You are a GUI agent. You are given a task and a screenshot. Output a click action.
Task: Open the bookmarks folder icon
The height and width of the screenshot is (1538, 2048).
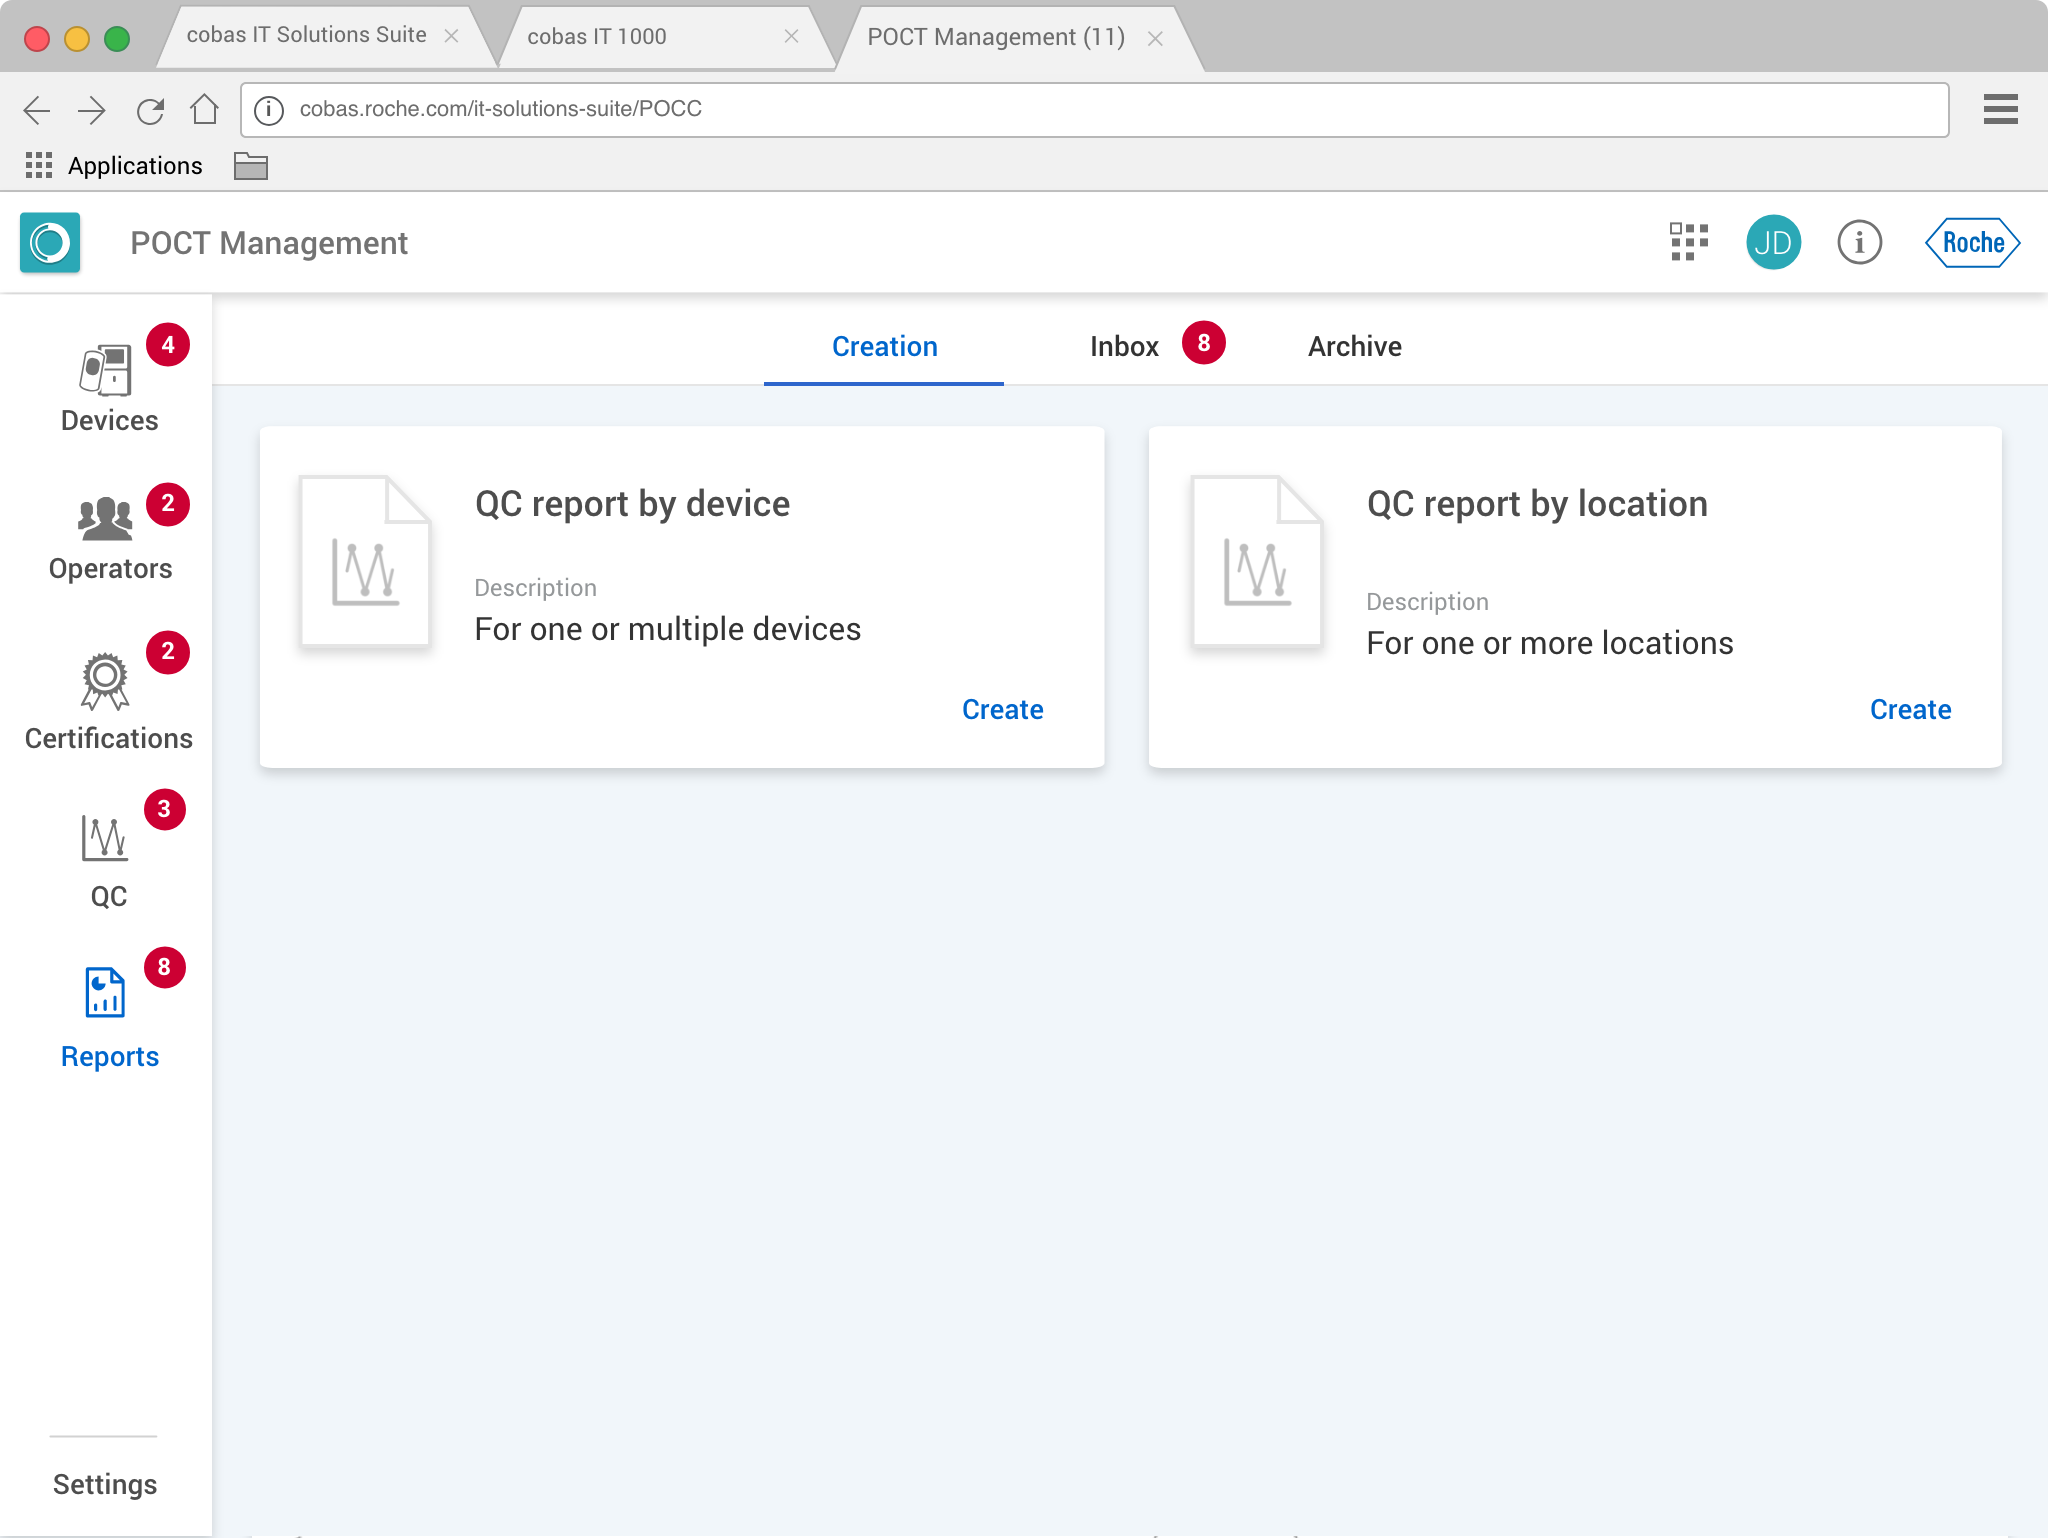pyautogui.click(x=250, y=166)
